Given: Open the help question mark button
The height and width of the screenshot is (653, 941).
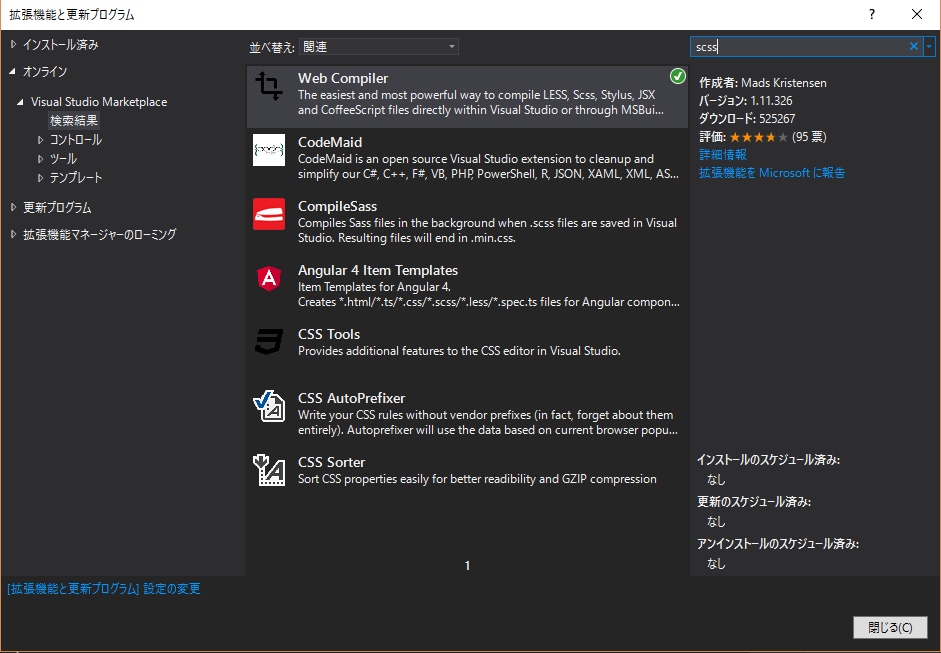Looking at the screenshot, I should (x=872, y=14).
